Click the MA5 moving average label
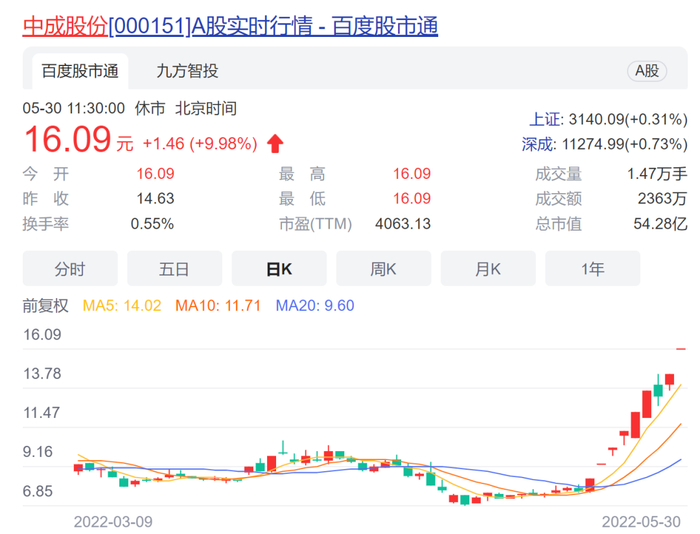Screen dimensions: 700x534 [121, 305]
